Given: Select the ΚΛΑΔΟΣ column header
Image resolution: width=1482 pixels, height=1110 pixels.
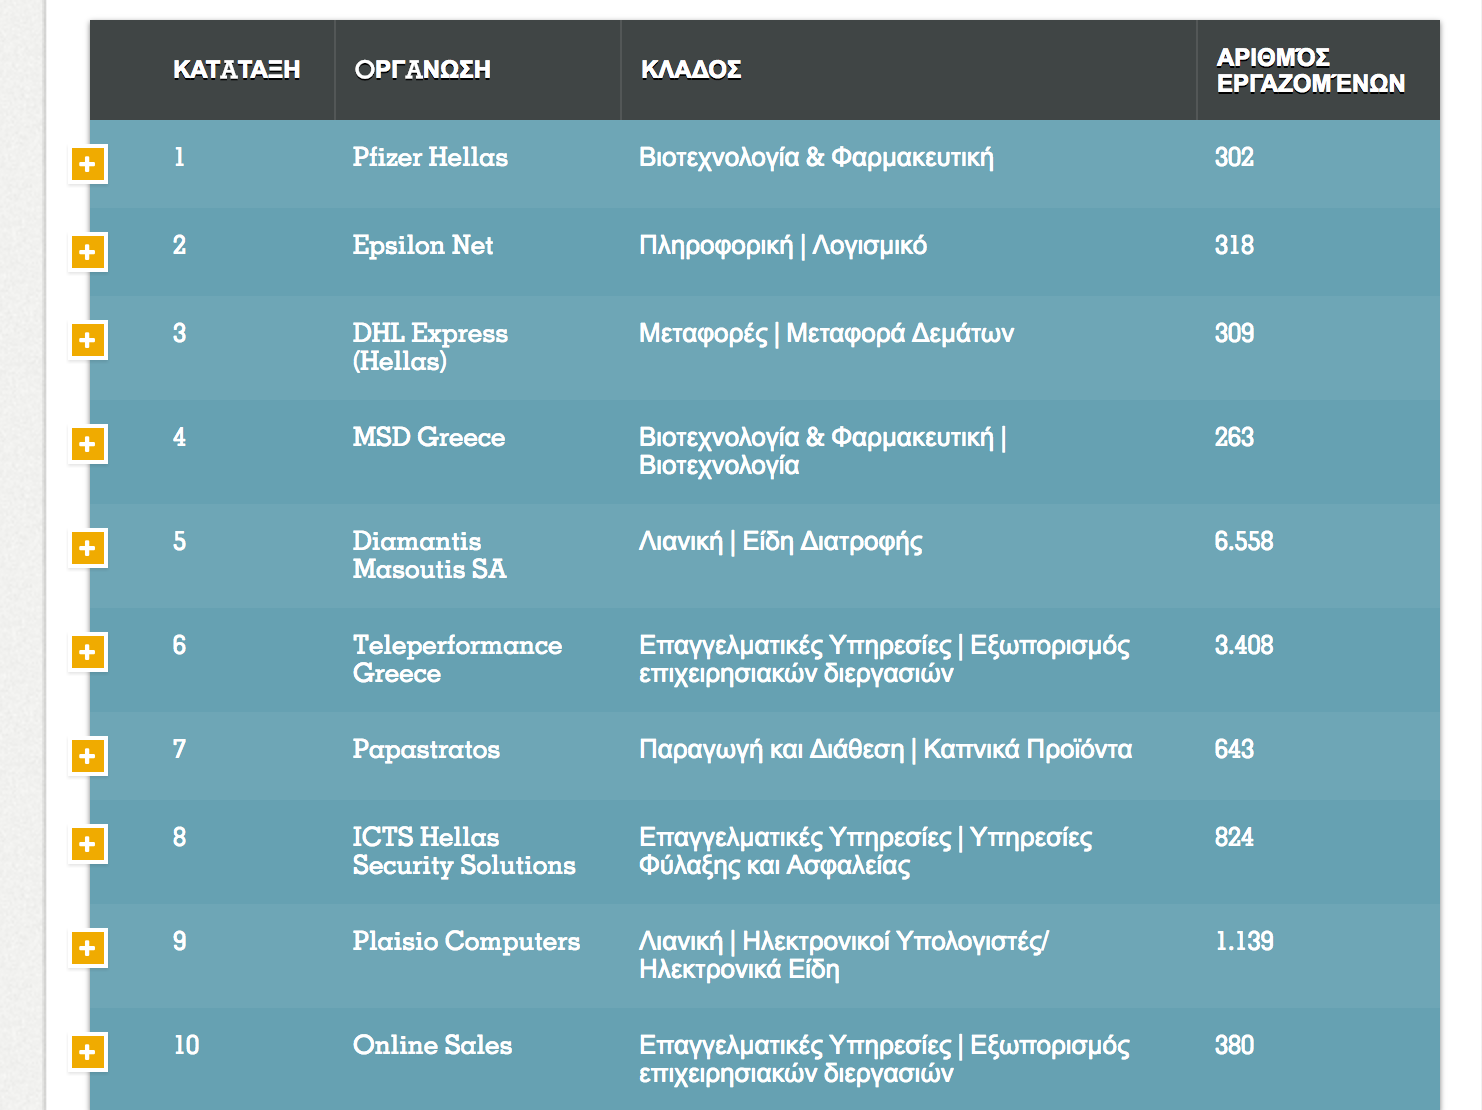Looking at the screenshot, I should [690, 70].
